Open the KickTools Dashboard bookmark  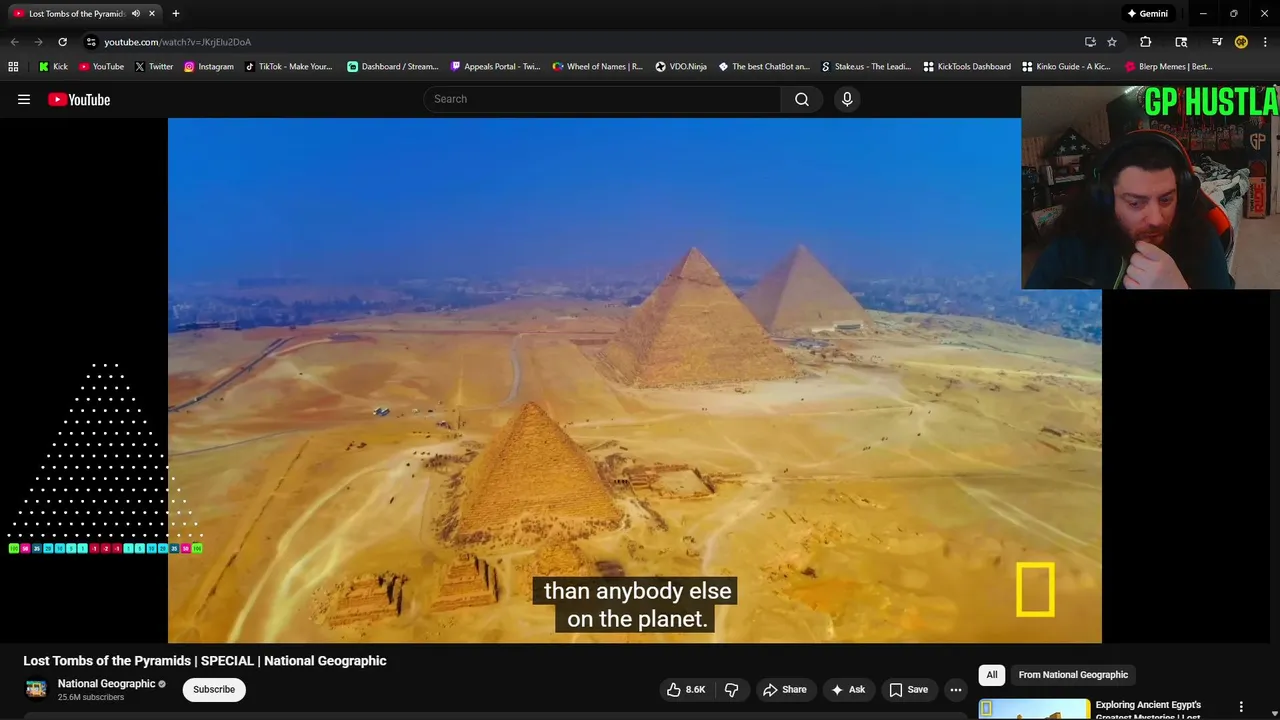point(967,67)
